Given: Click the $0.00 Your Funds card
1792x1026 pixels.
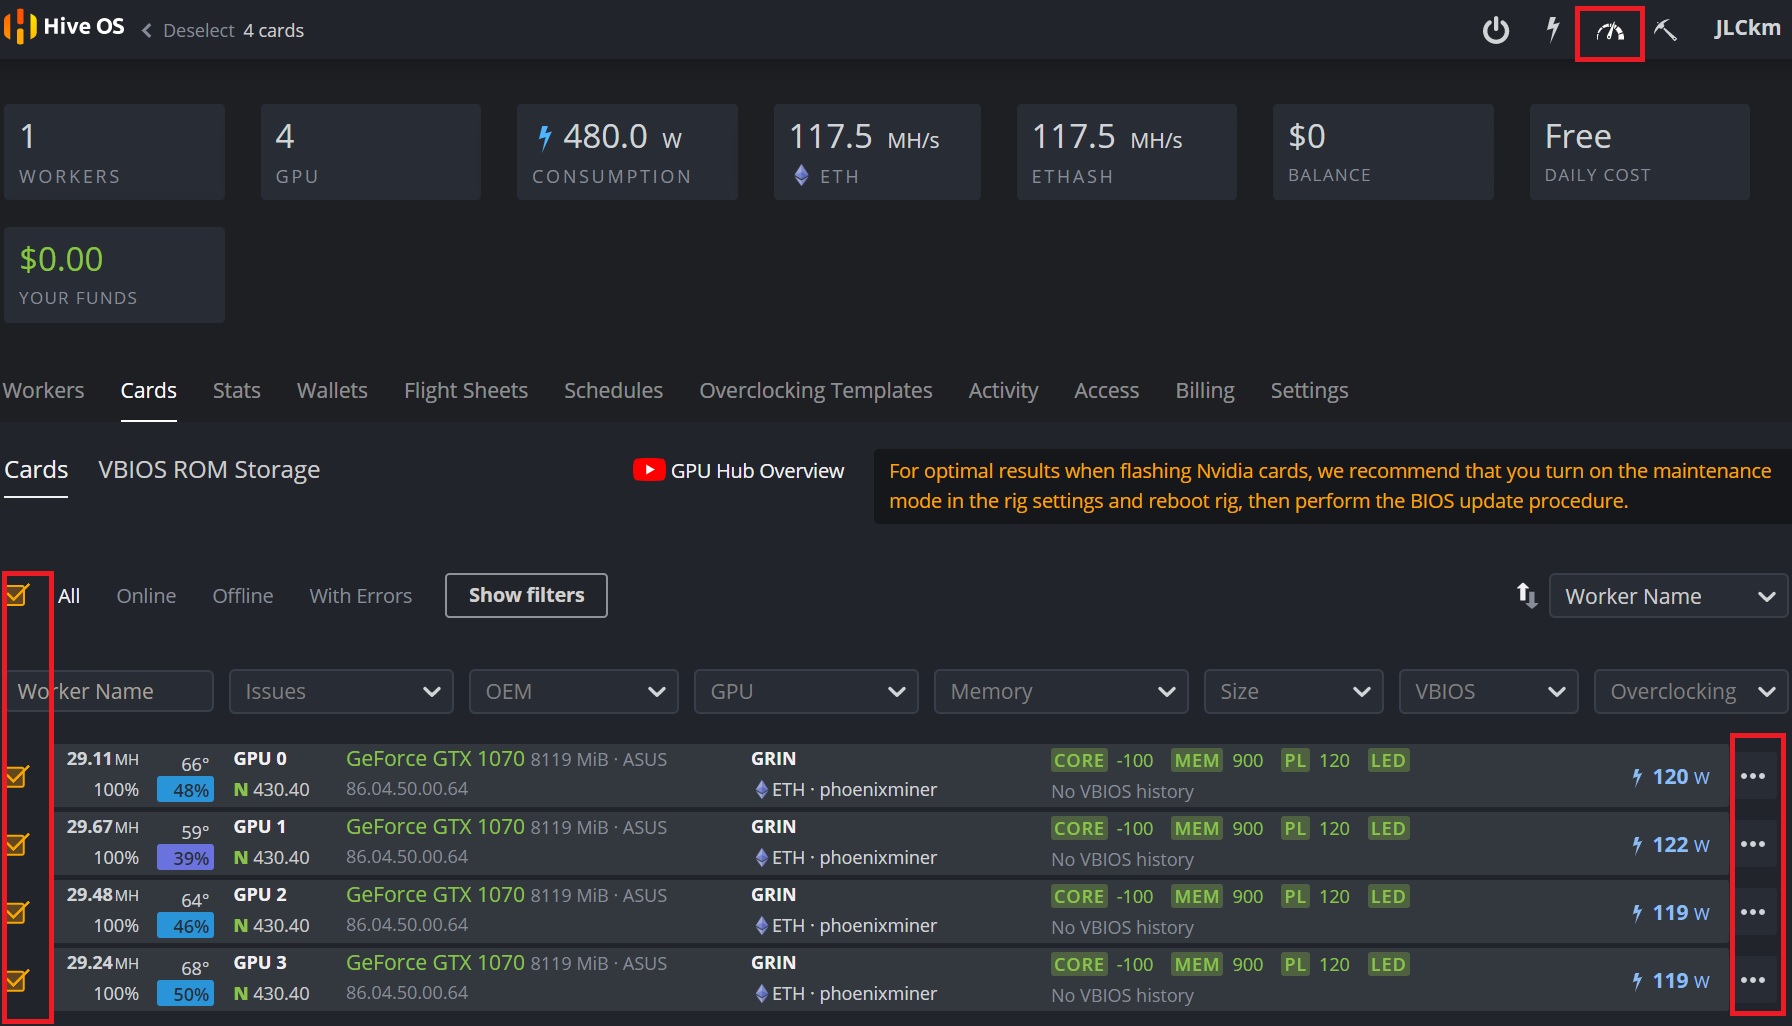Looking at the screenshot, I should tap(114, 275).
